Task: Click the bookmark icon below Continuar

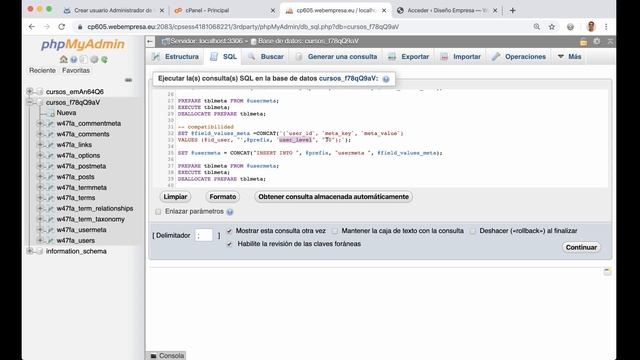Action: (607, 271)
